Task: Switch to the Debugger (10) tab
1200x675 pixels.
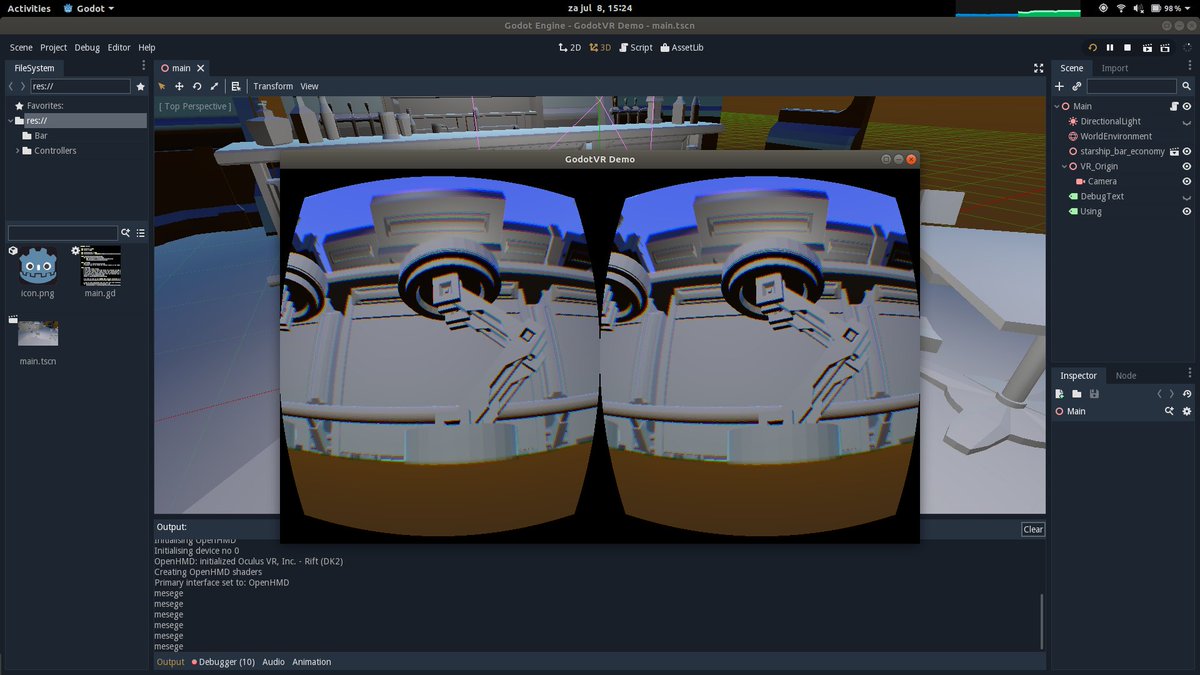Action: (x=223, y=662)
